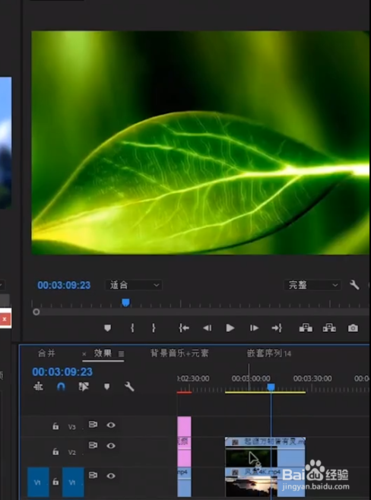Click the Extract button
Image resolution: width=371 pixels, height=500 pixels.
[329, 328]
